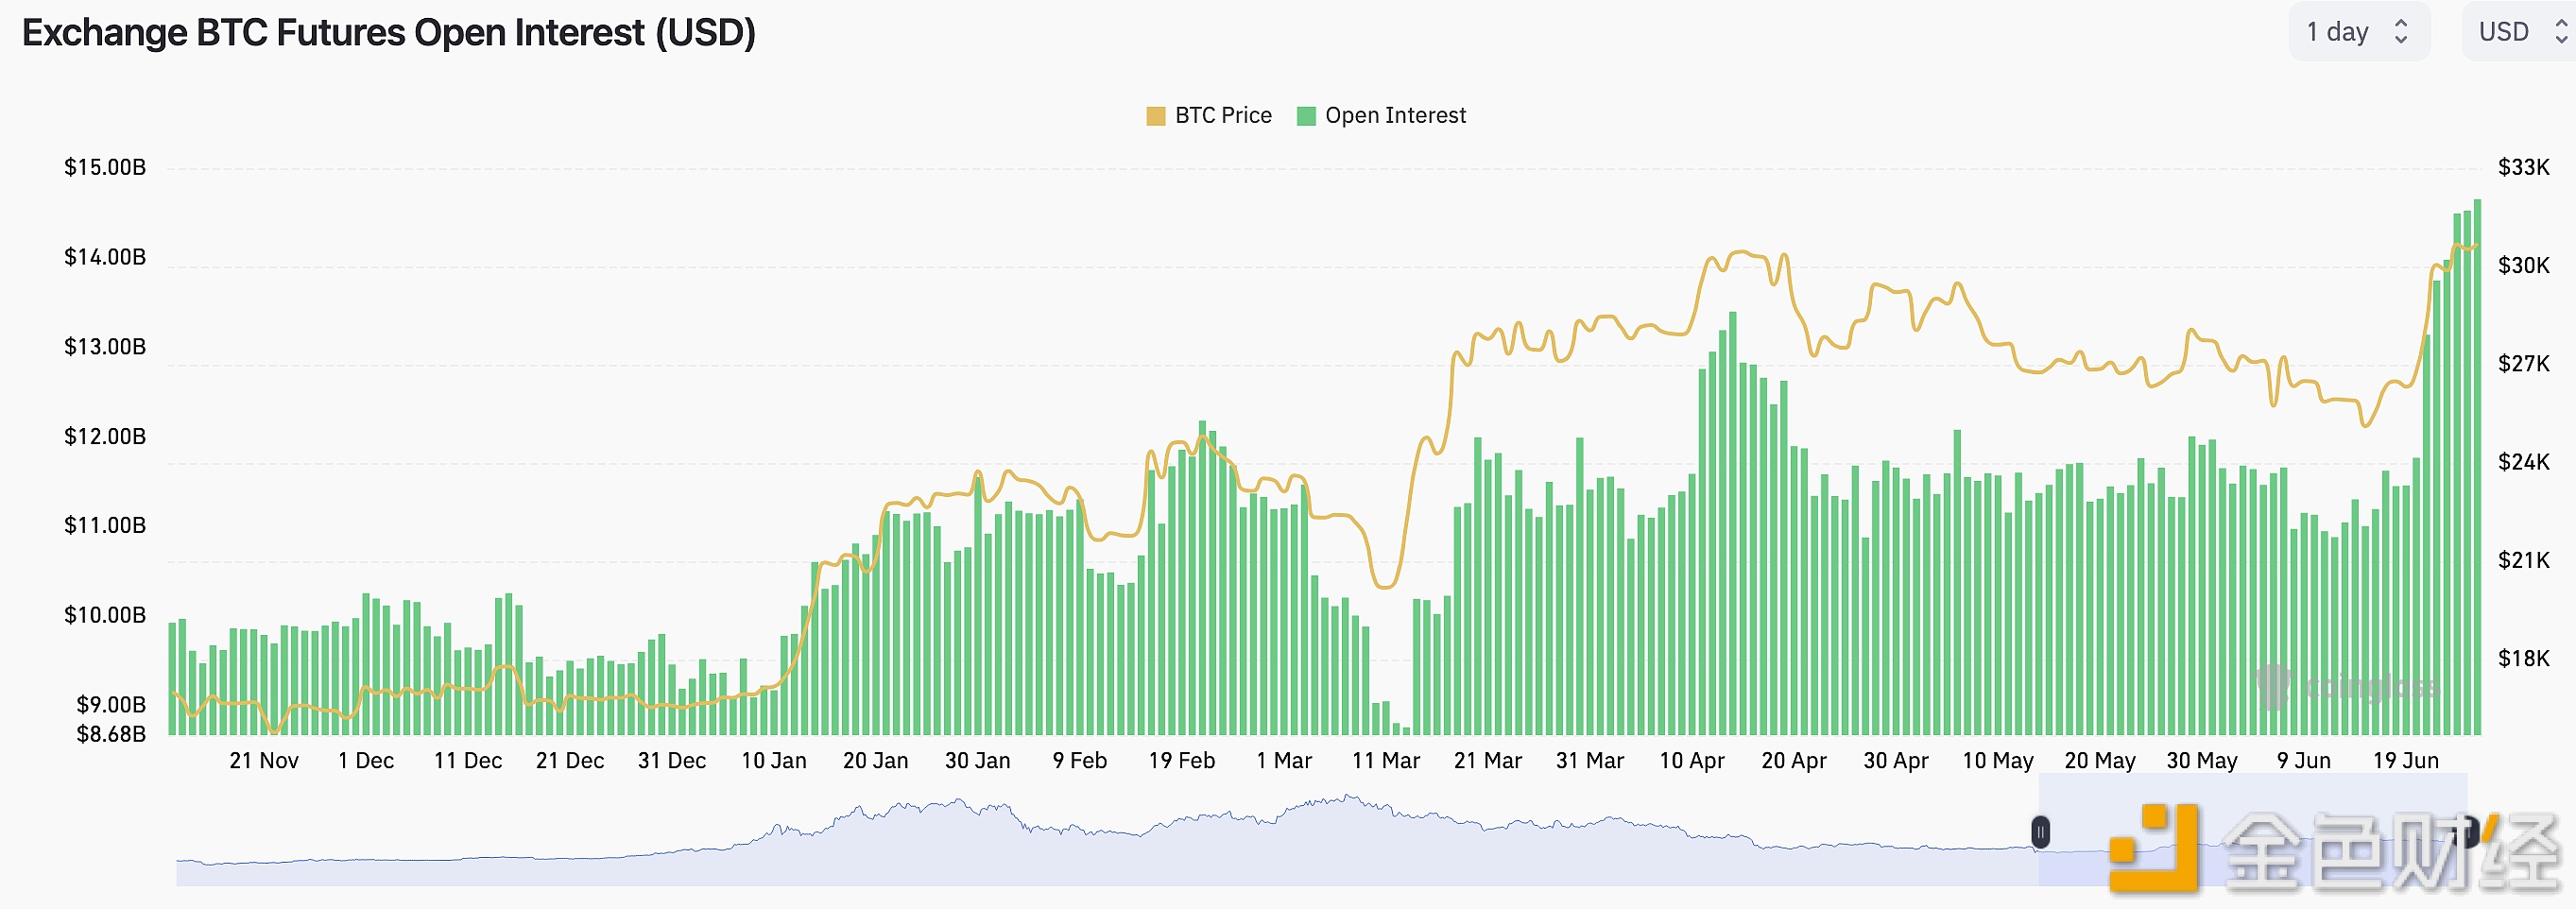Click the 10 Apr date label
2576x909 pixels.
coord(1692,761)
